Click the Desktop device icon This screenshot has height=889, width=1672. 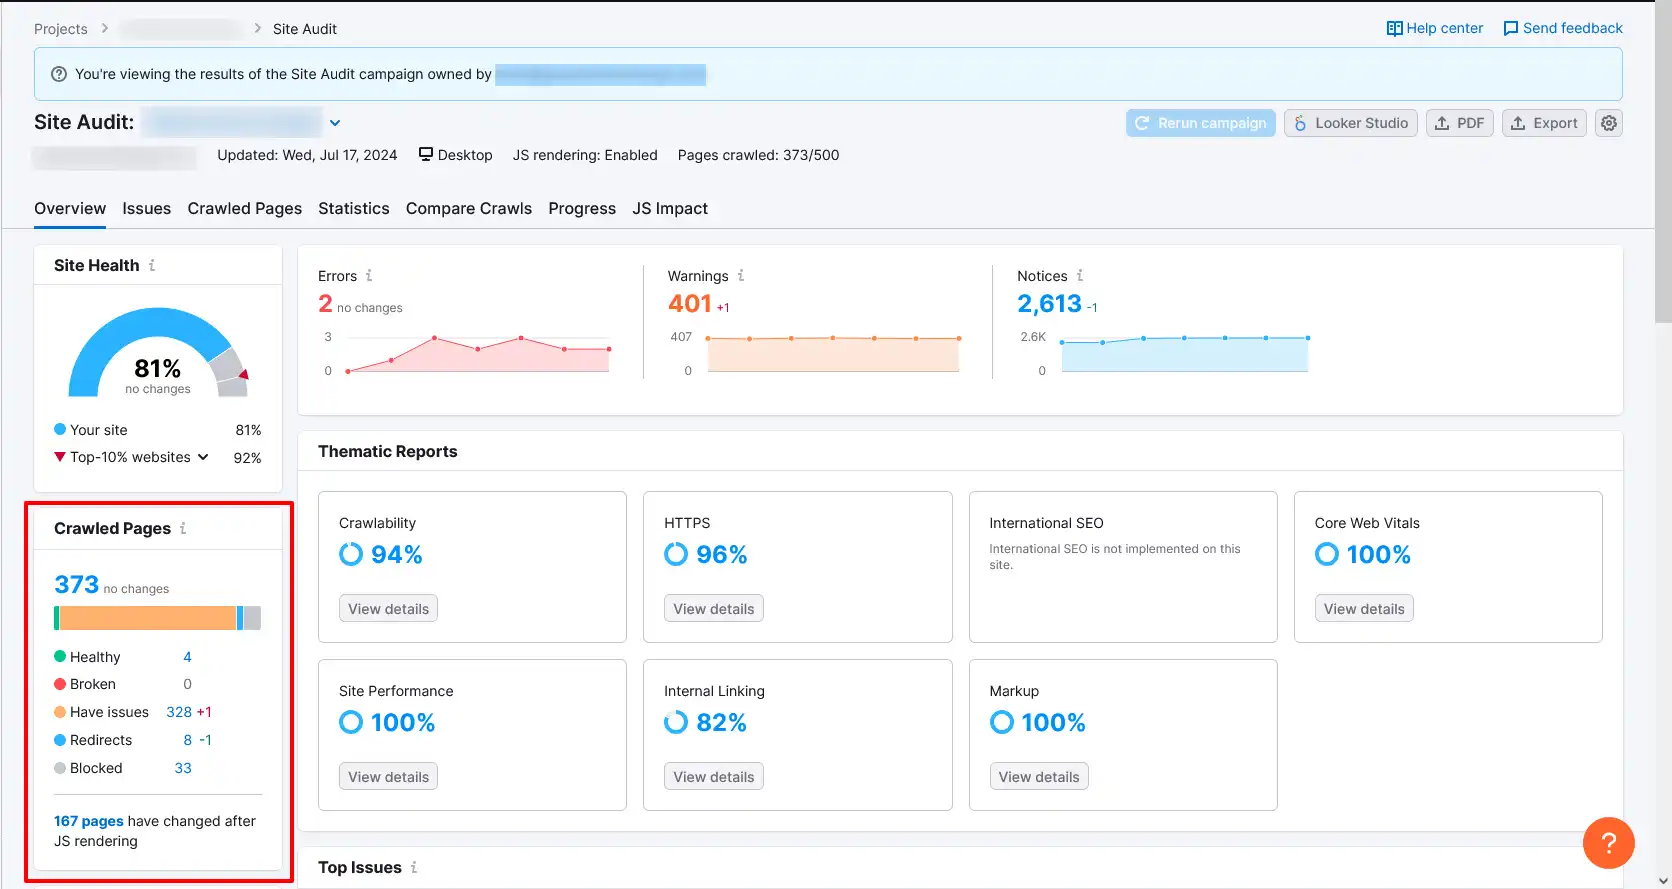click(426, 154)
